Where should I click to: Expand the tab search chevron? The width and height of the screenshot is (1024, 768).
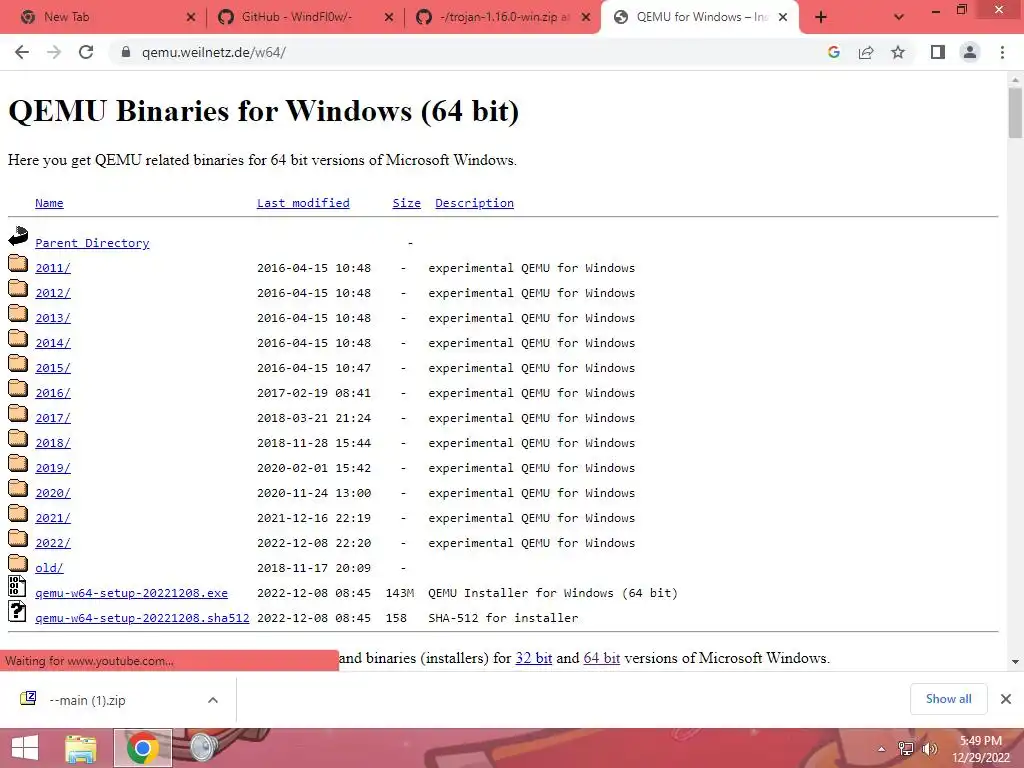coord(899,17)
